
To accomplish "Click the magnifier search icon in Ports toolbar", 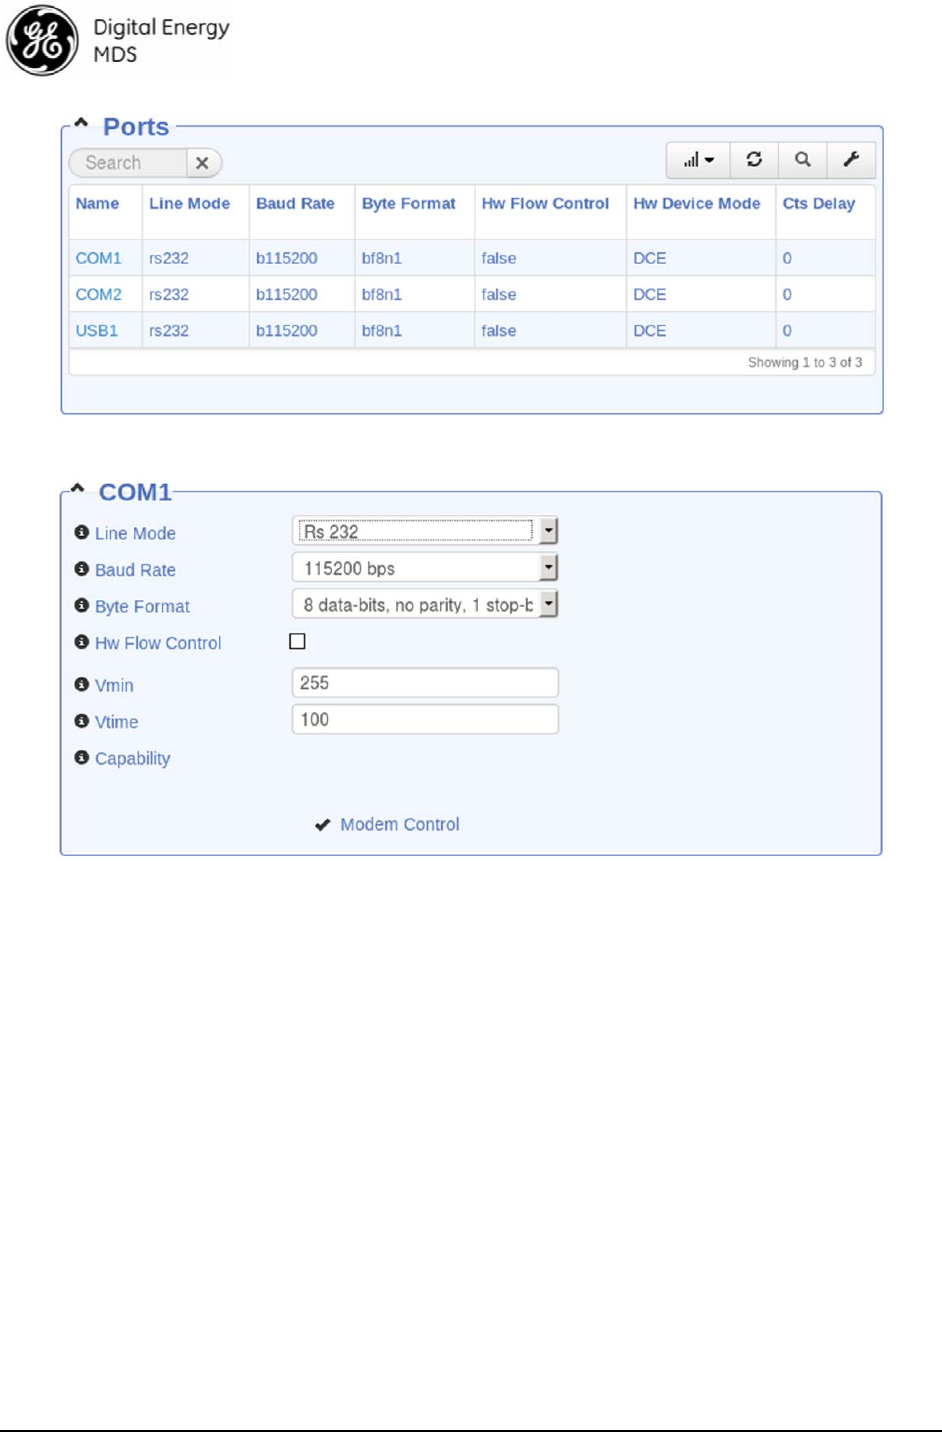I will [802, 160].
